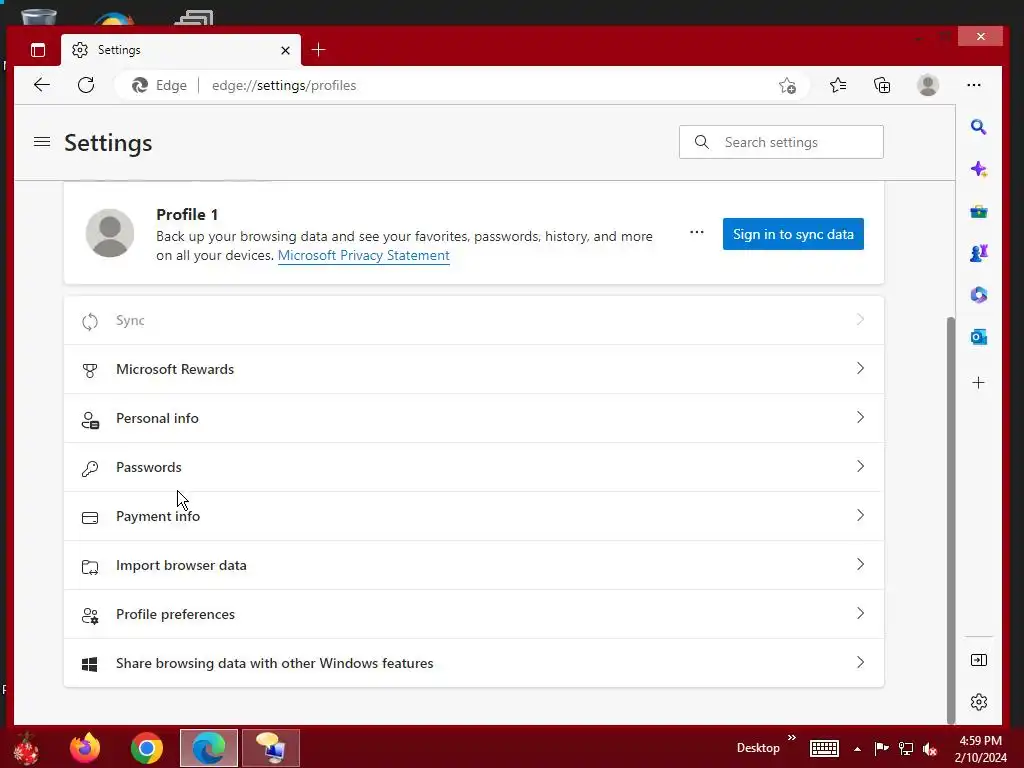Open Import browser data
The image size is (1024, 768).
(474, 565)
